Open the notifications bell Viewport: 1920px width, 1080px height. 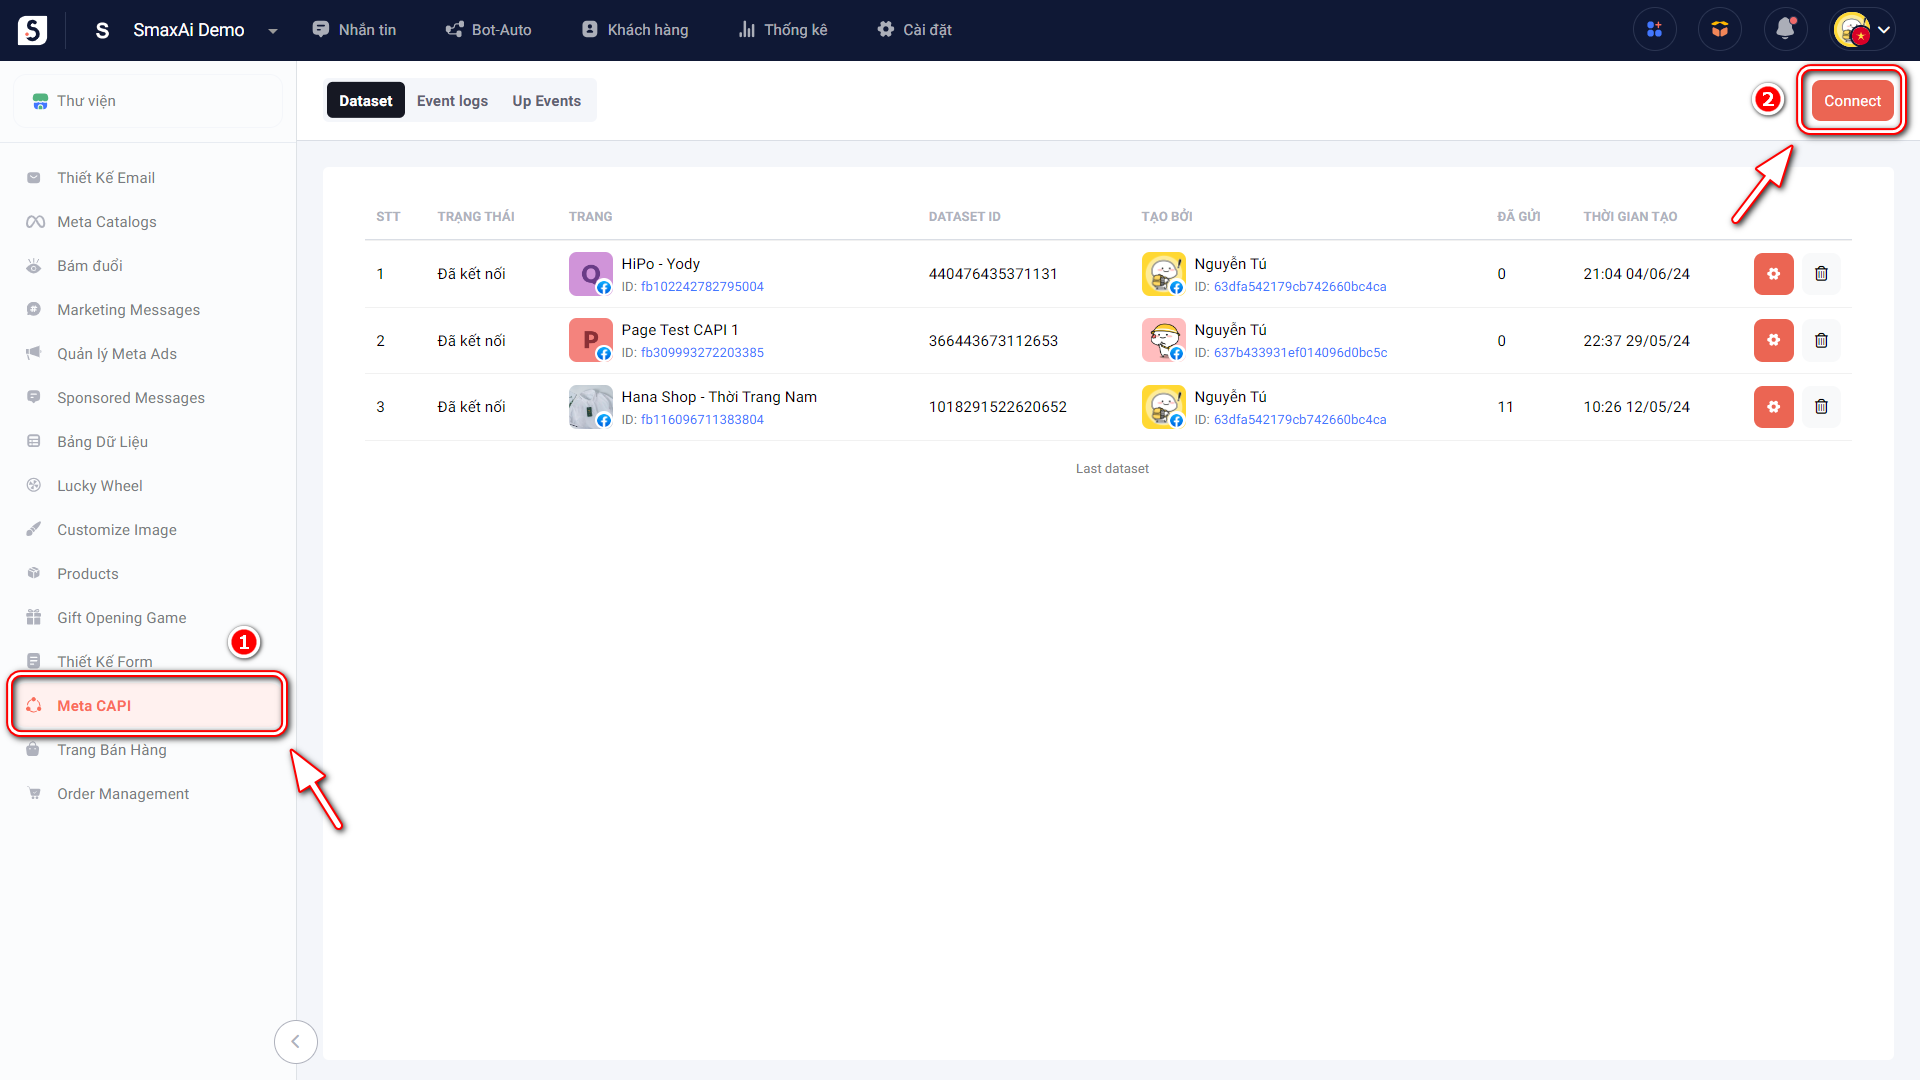coord(1785,30)
